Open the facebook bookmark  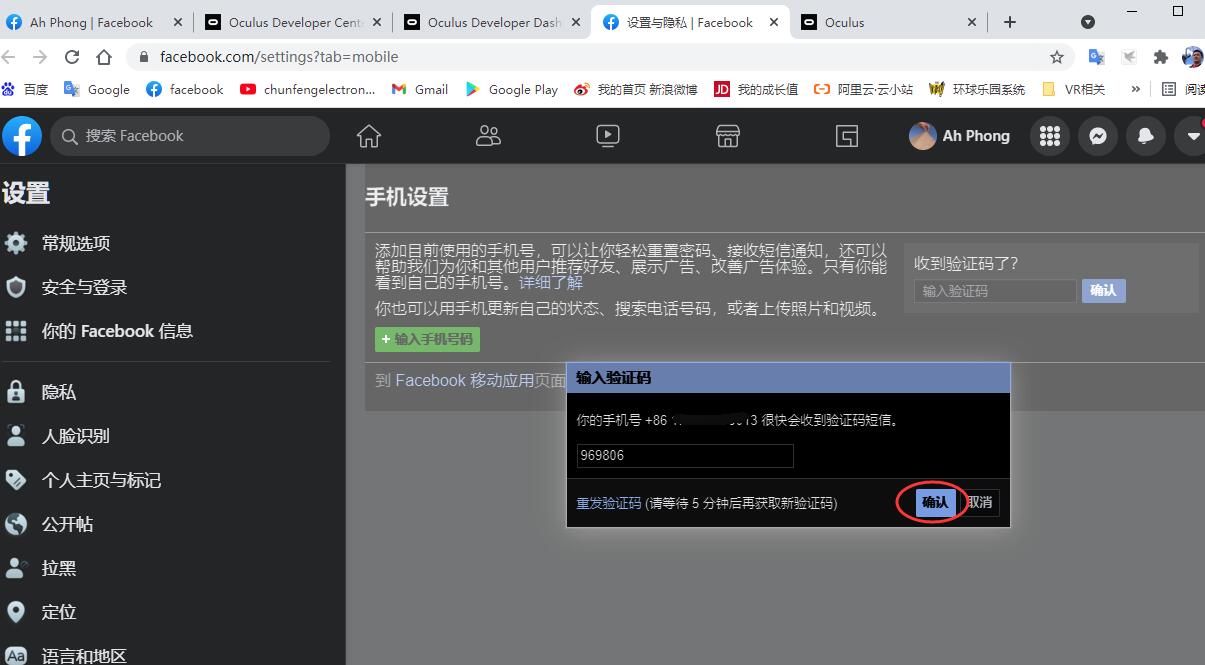pos(185,89)
